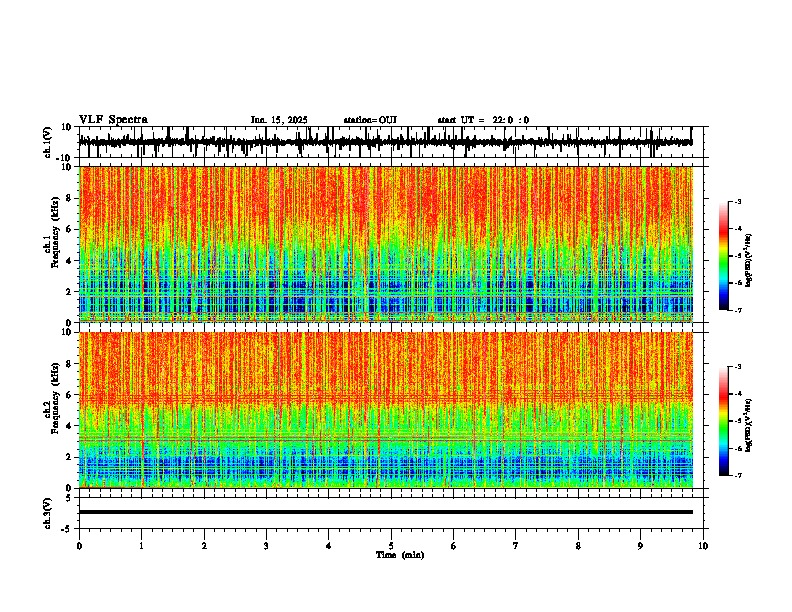Screen dimensions: 792x612
Task: Click the "6" kHz tick on ch.2 axis
Action: tap(70, 394)
